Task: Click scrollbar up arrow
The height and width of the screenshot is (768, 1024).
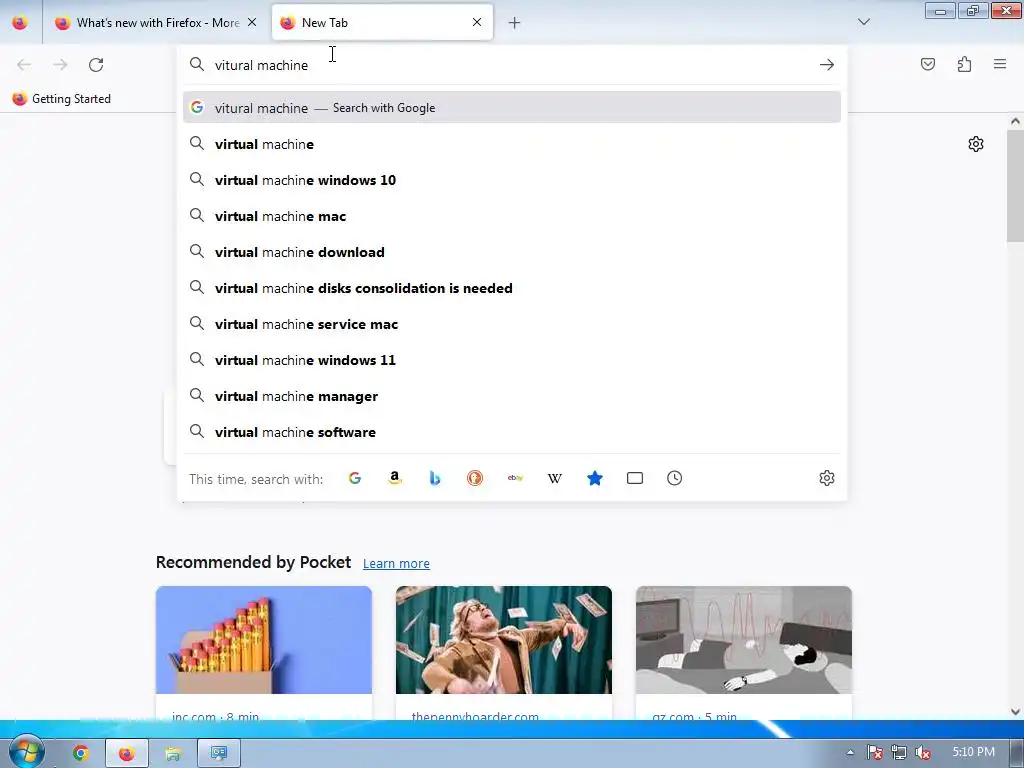Action: pyautogui.click(x=1015, y=121)
